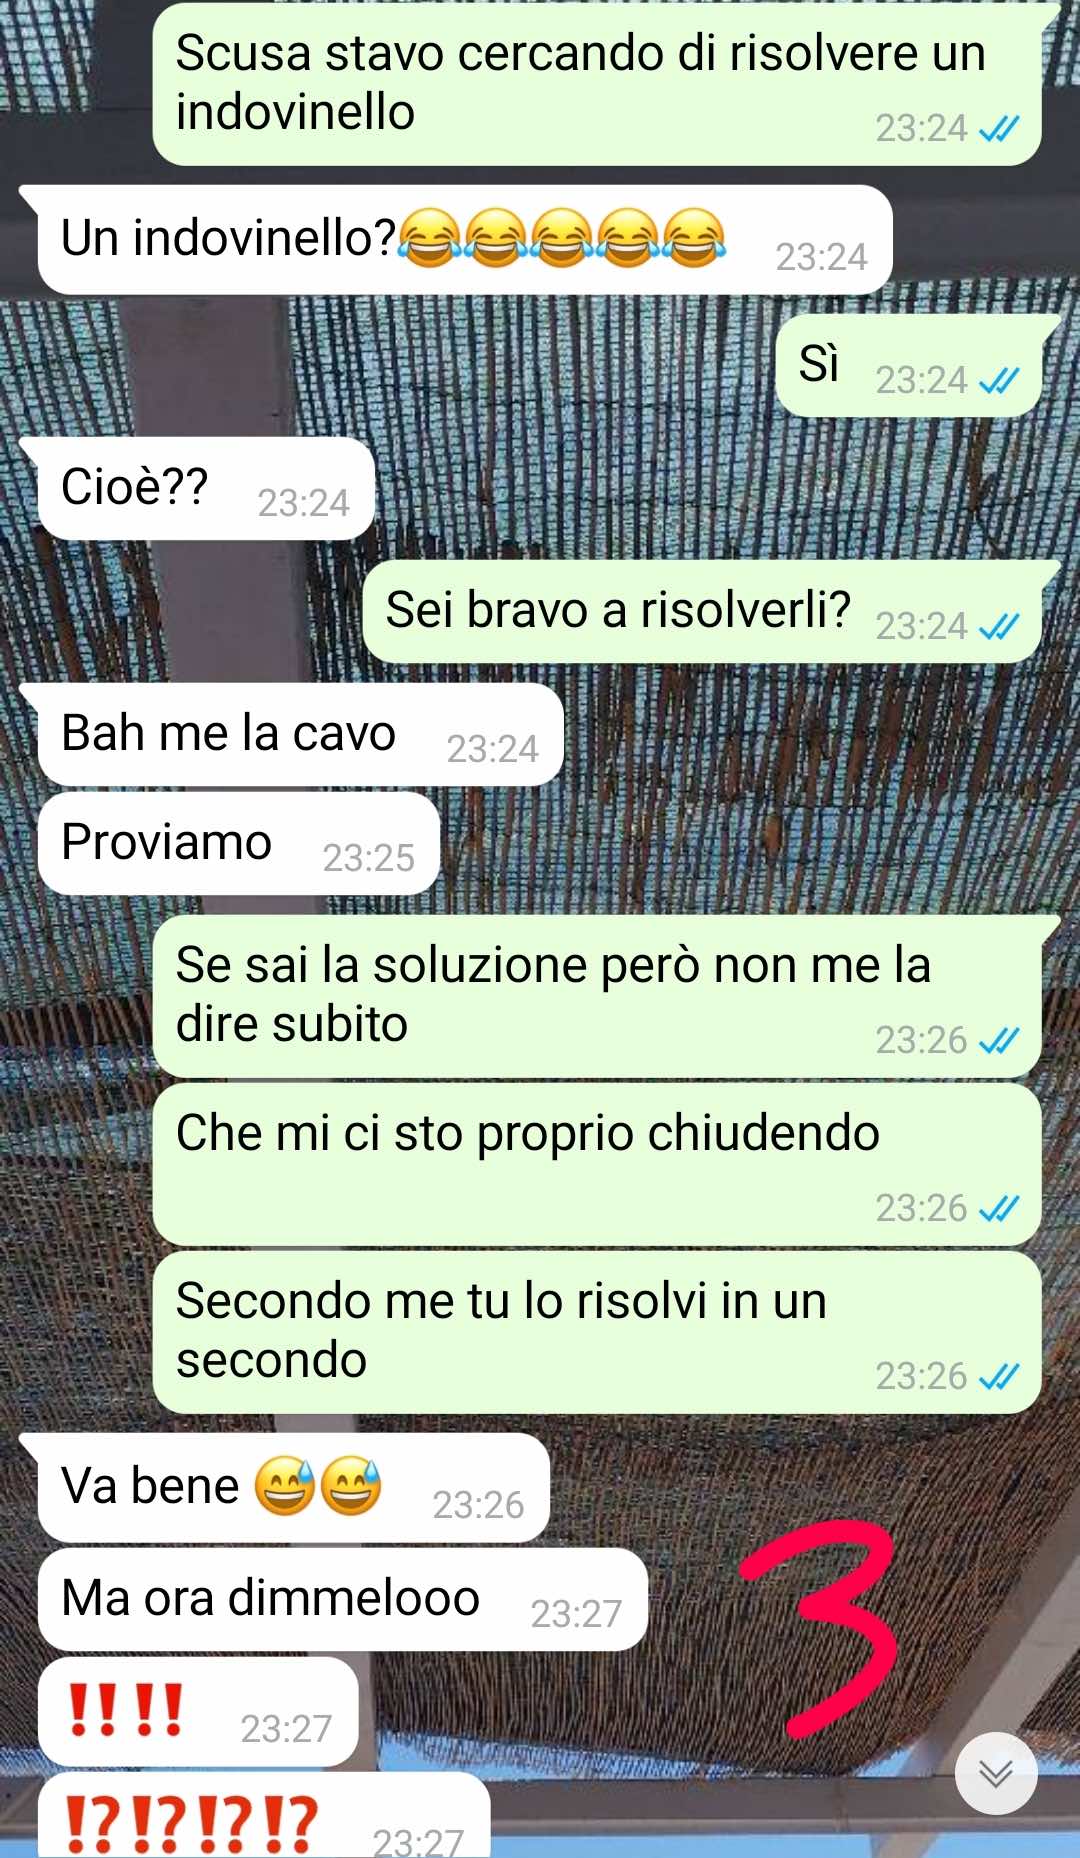Tap the 'Bah me la cavo' message

300,734
